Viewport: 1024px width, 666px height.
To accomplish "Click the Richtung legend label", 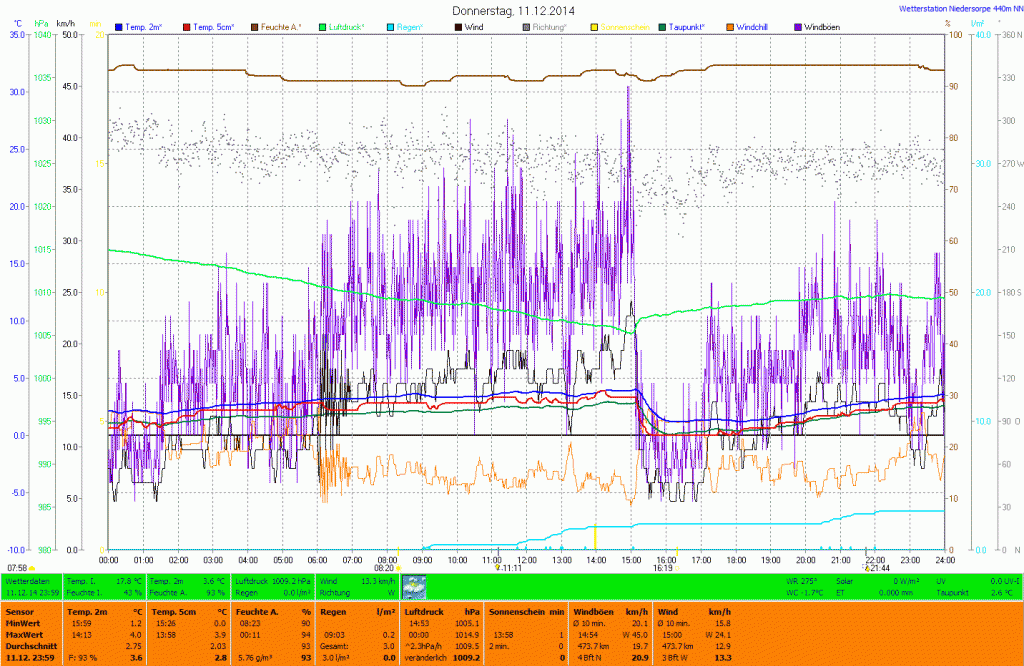I will click(x=549, y=26).
